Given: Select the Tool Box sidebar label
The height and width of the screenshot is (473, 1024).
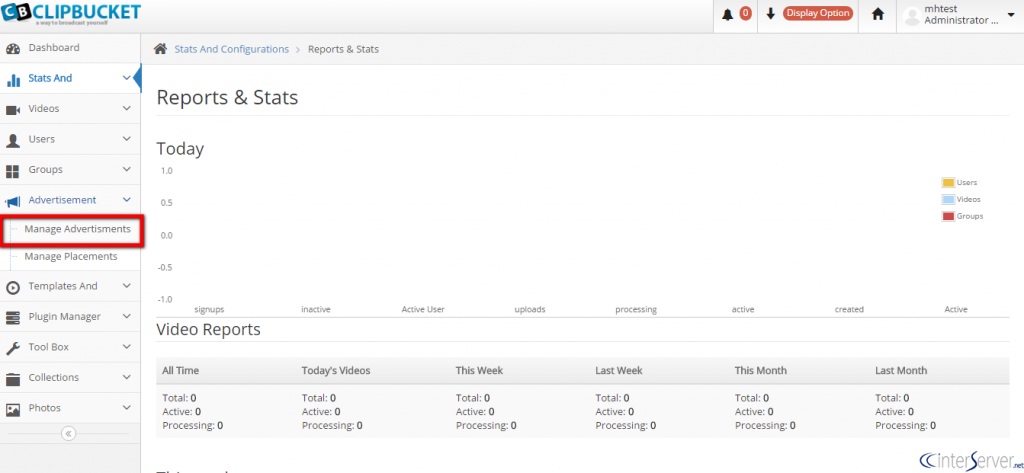Looking at the screenshot, I should coord(48,347).
